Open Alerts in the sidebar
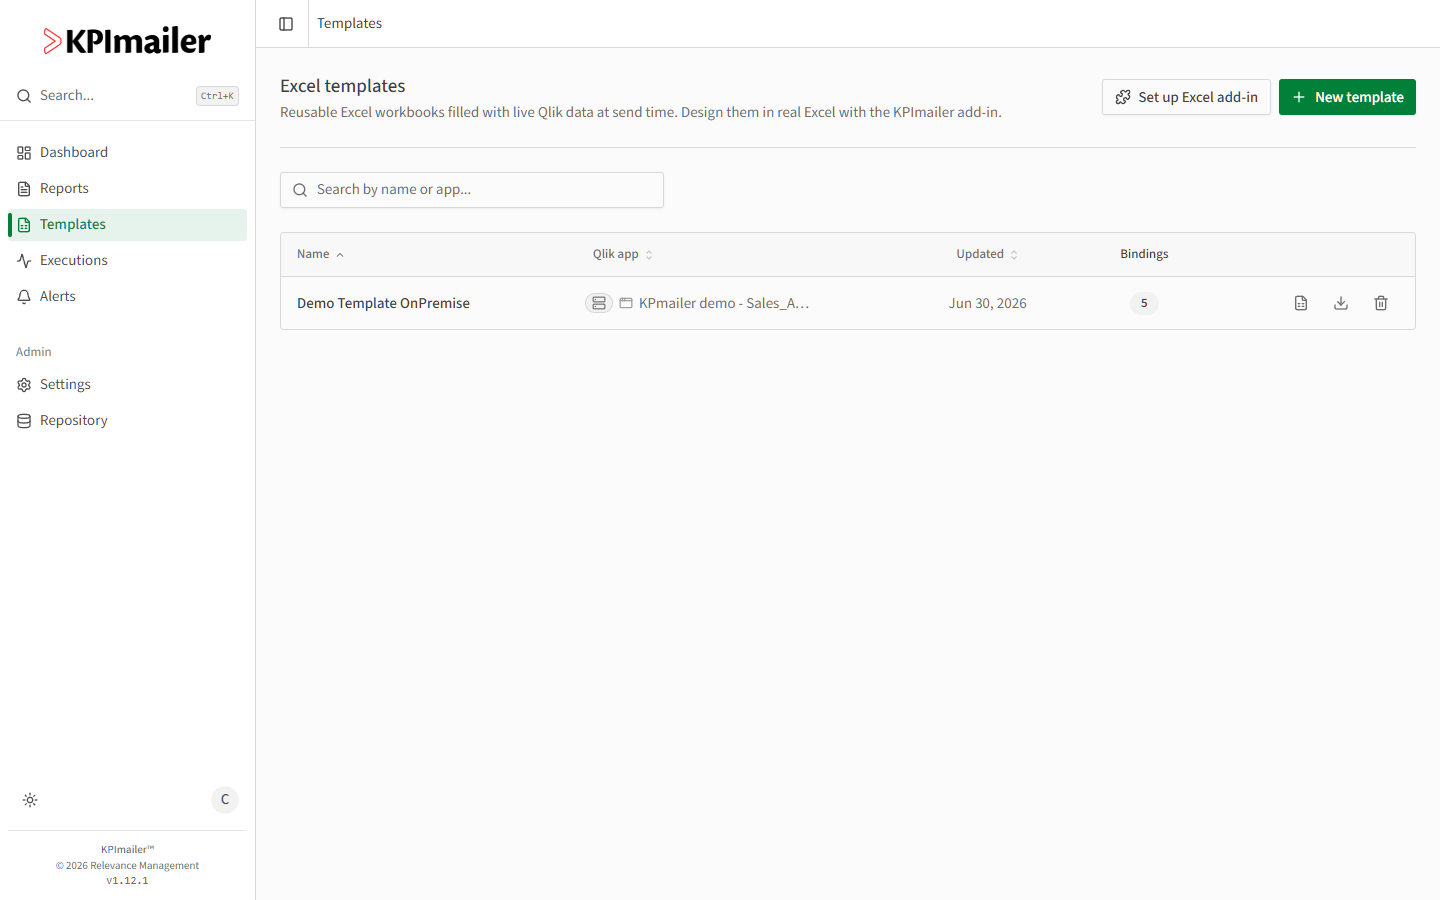This screenshot has width=1440, height=900. point(127,296)
